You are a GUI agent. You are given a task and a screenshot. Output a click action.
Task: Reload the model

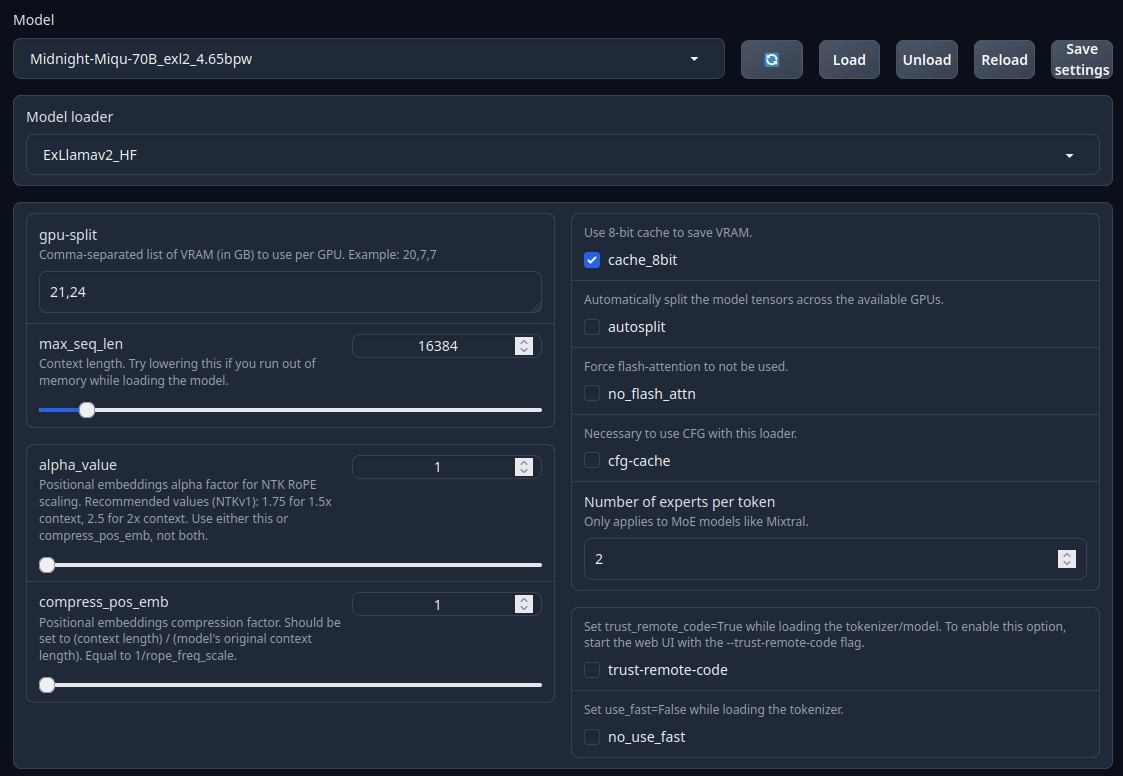[x=1003, y=59]
